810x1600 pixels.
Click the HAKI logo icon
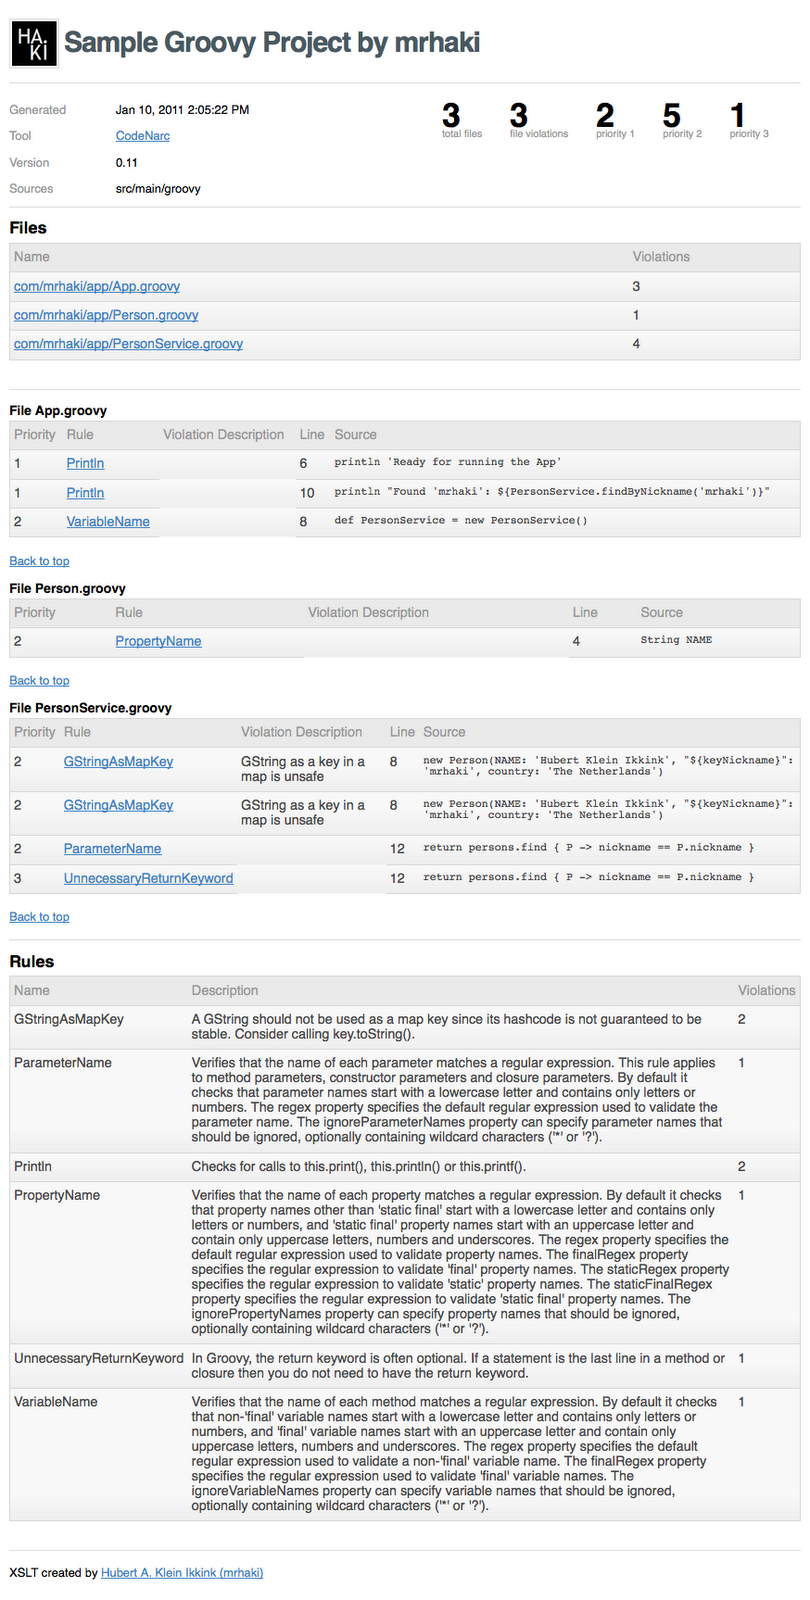point(34,43)
